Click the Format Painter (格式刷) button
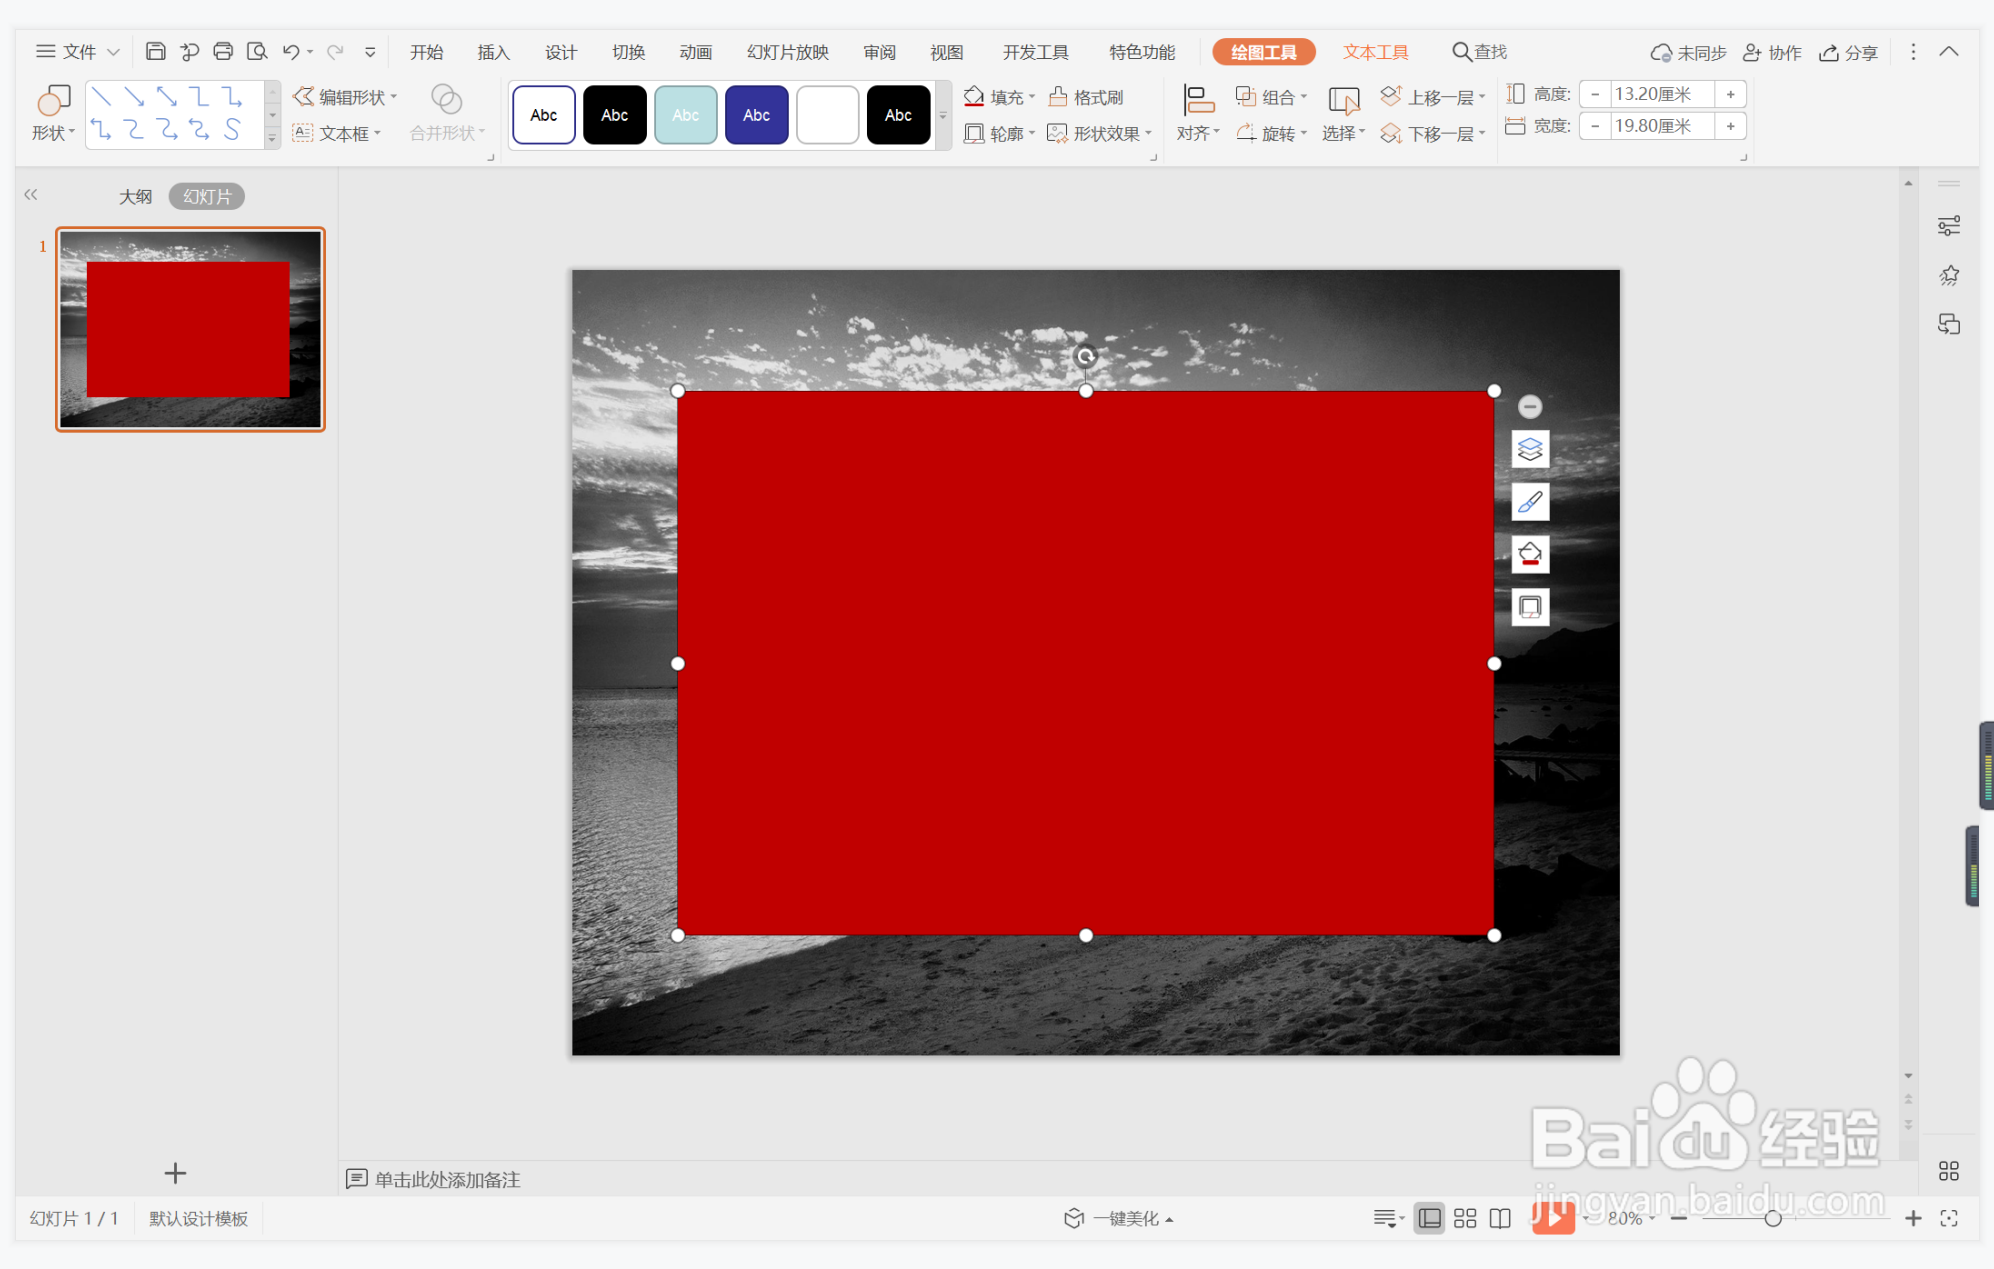The image size is (1994, 1269). (x=1086, y=97)
